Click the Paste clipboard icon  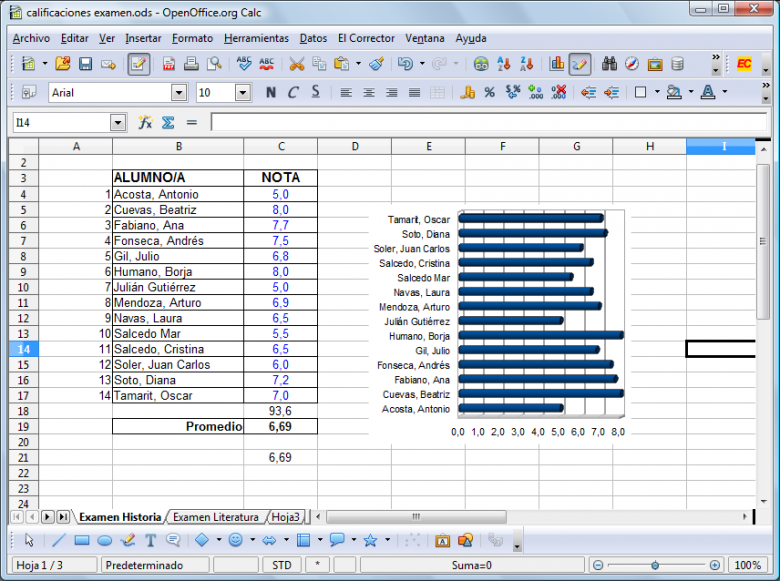pyautogui.click(x=341, y=64)
